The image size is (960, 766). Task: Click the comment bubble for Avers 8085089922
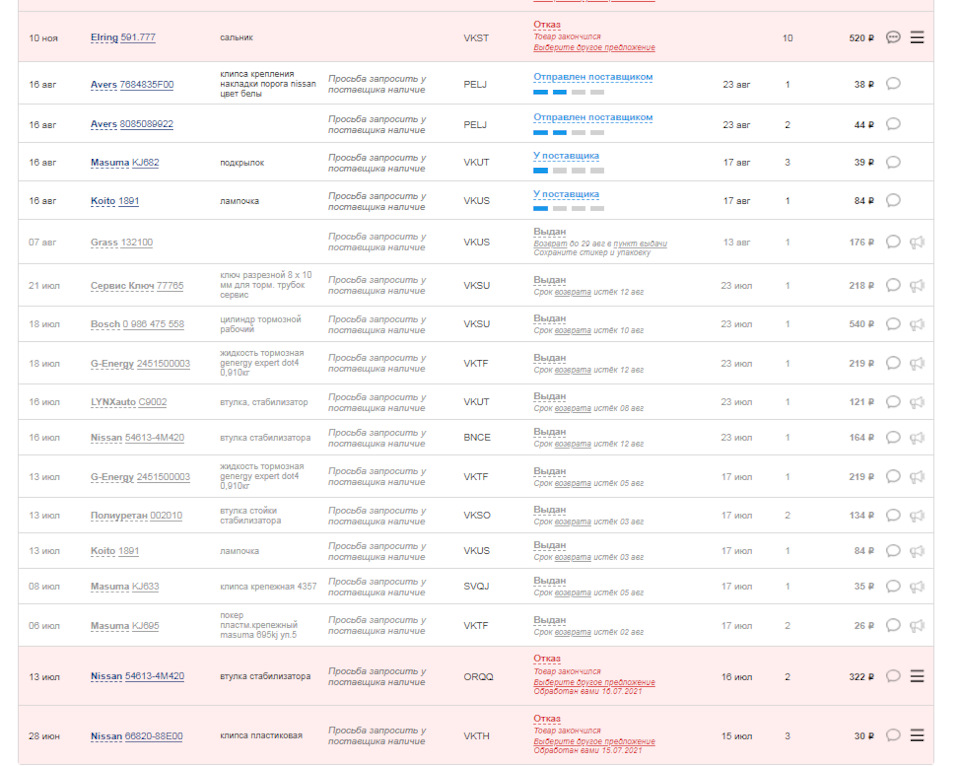click(893, 124)
